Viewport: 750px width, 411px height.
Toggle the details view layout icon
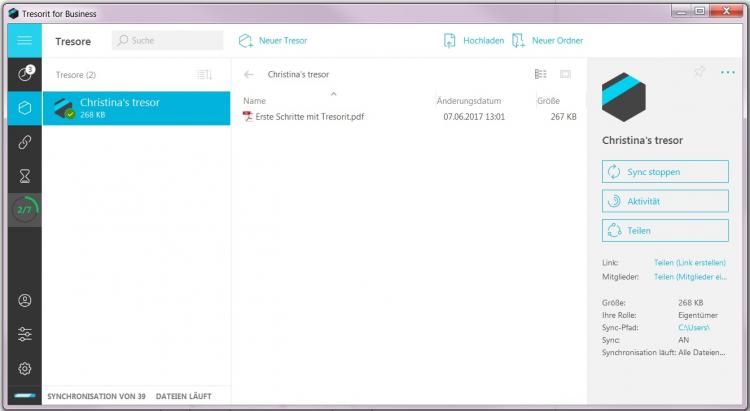coord(541,74)
